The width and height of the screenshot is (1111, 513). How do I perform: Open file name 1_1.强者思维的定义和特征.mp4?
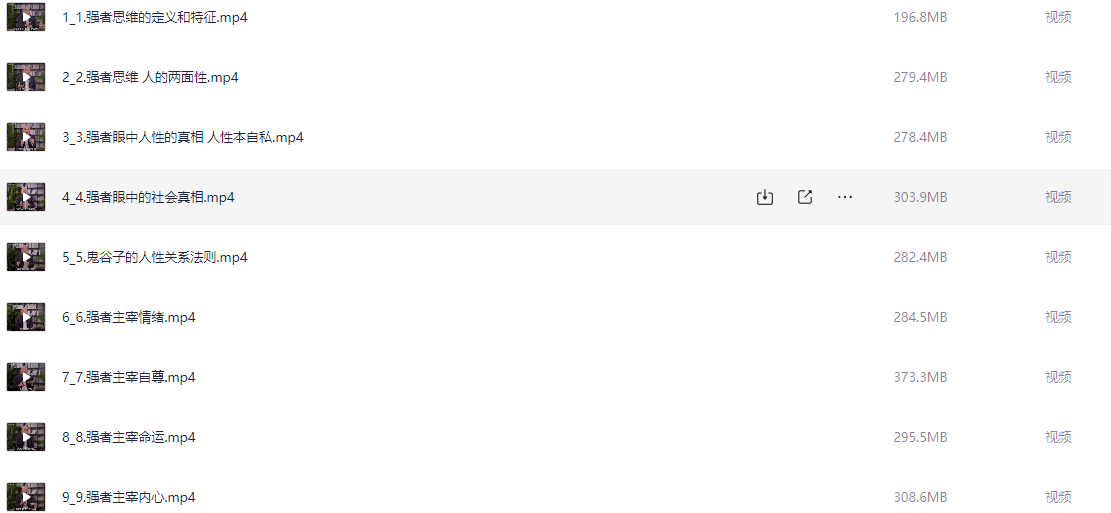pos(155,18)
